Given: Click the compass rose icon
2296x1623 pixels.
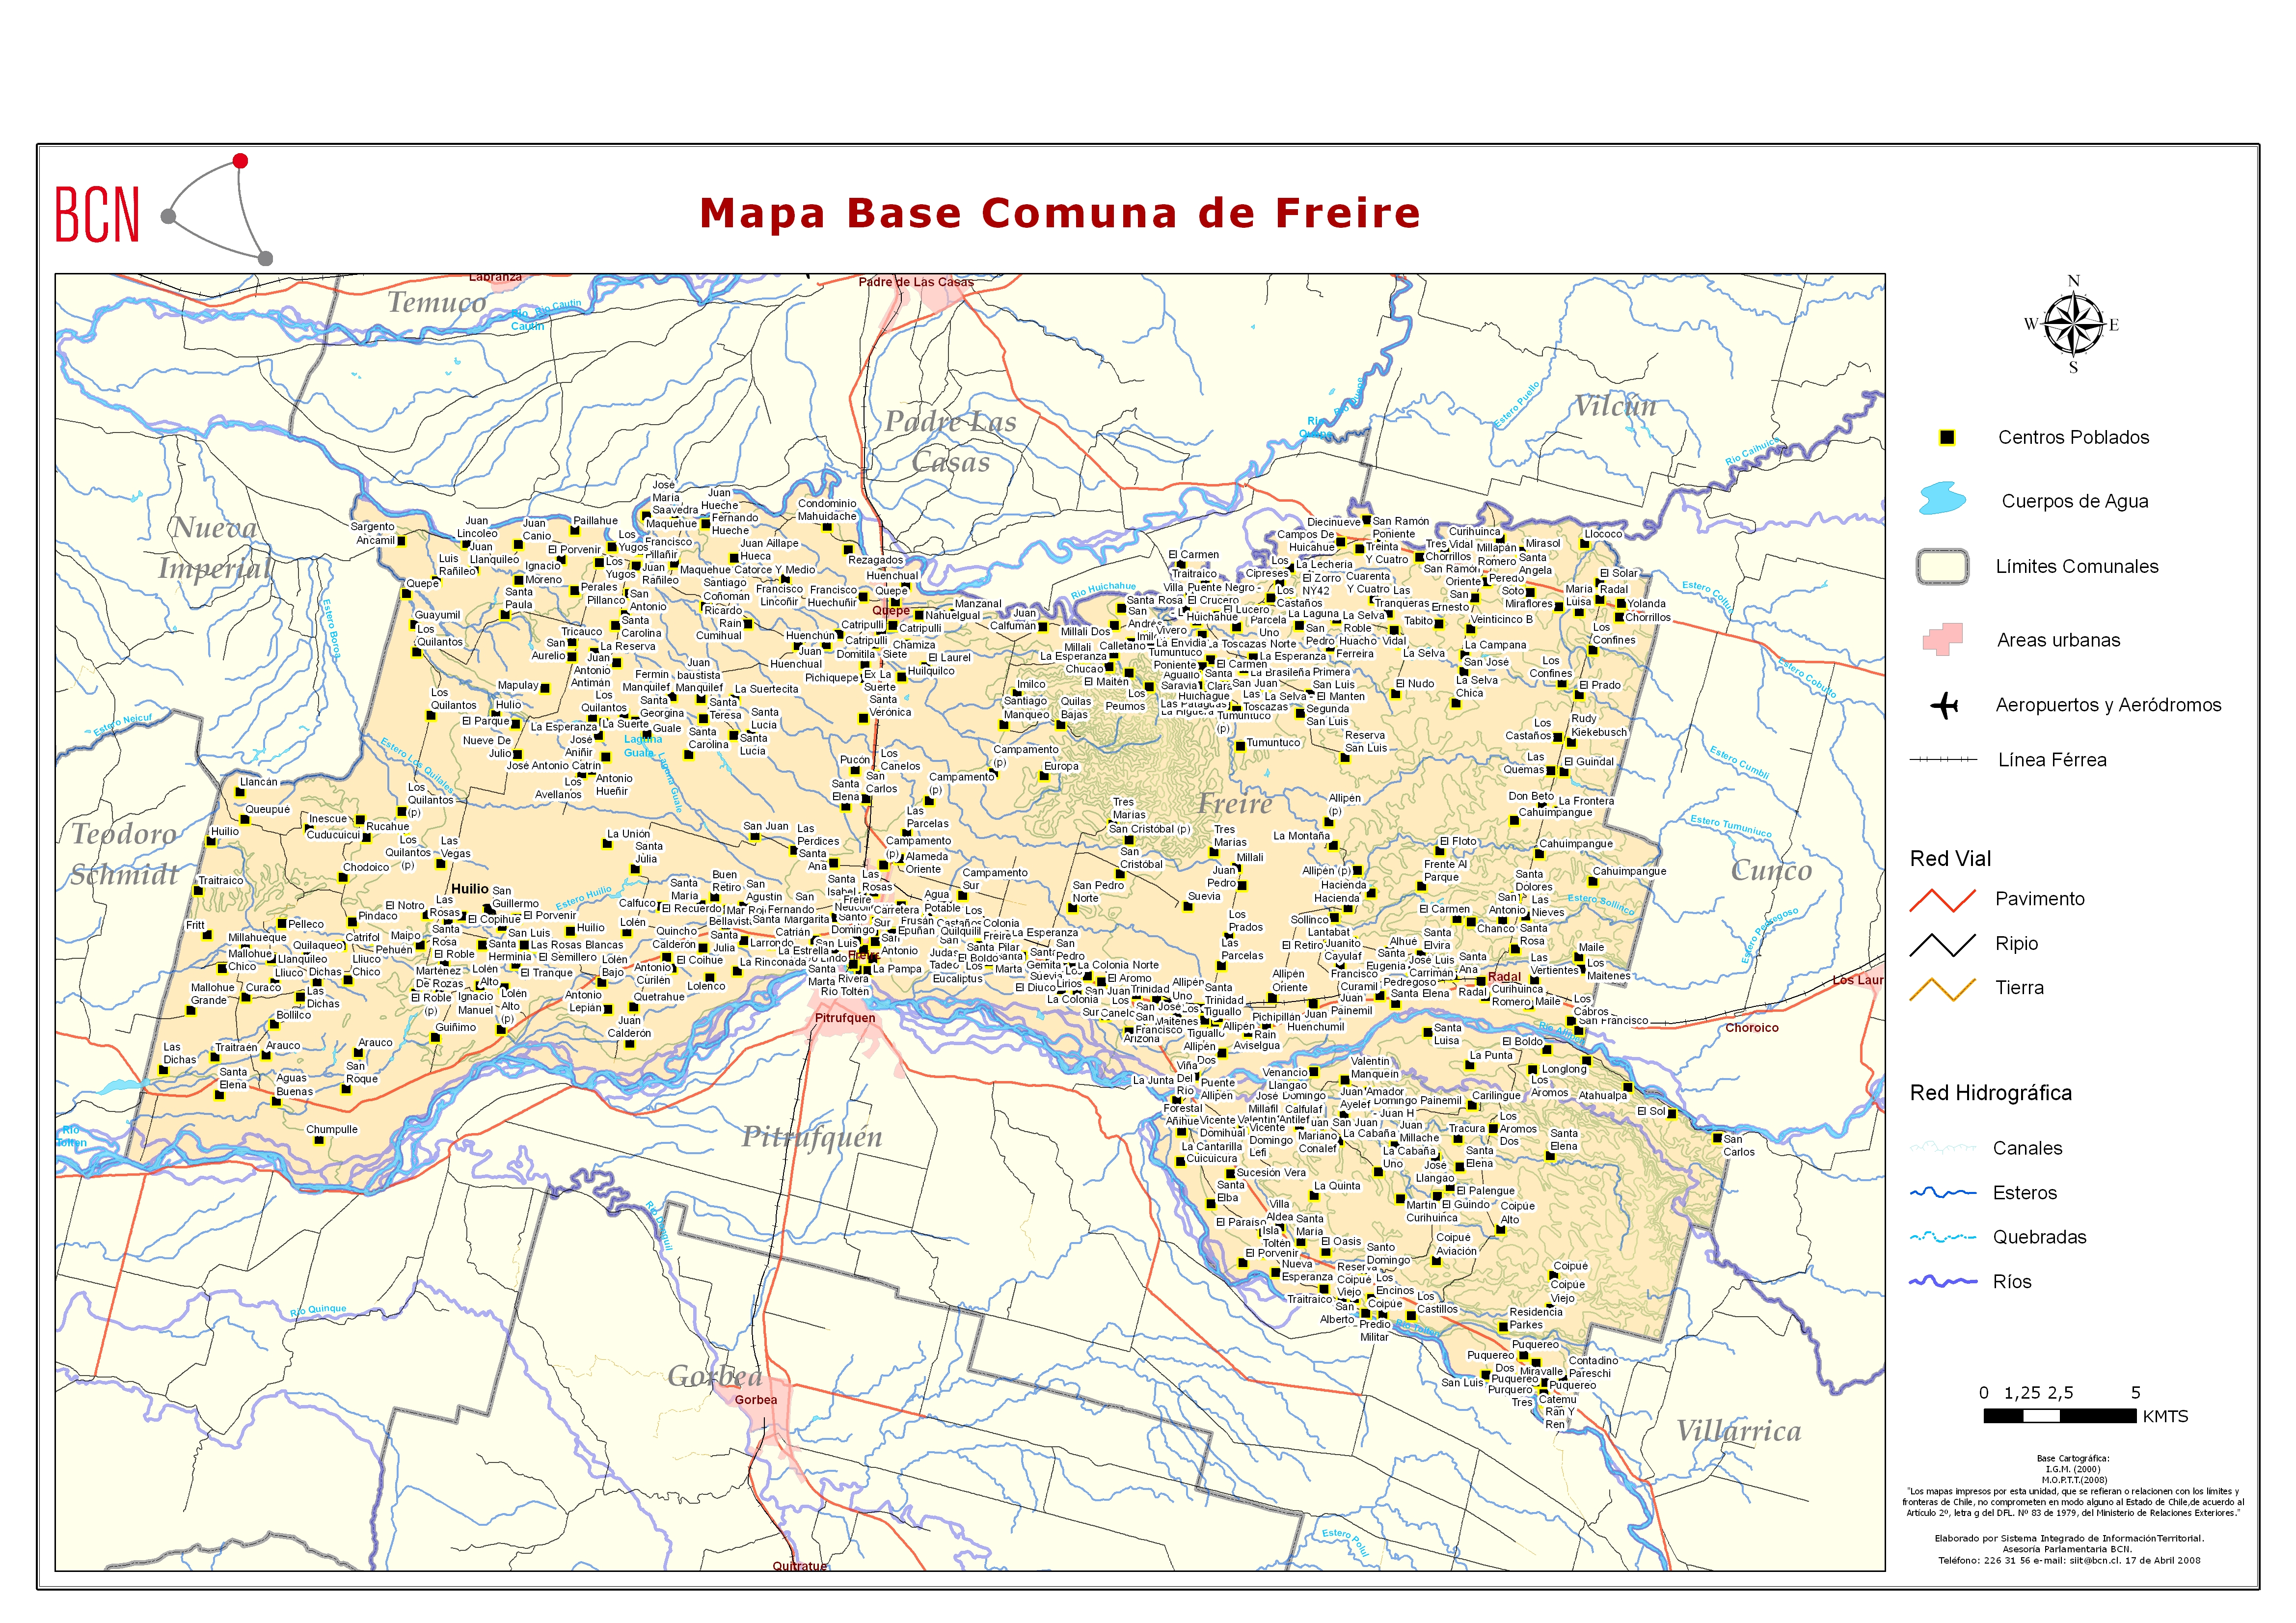Looking at the screenshot, I should pos(2073,325).
